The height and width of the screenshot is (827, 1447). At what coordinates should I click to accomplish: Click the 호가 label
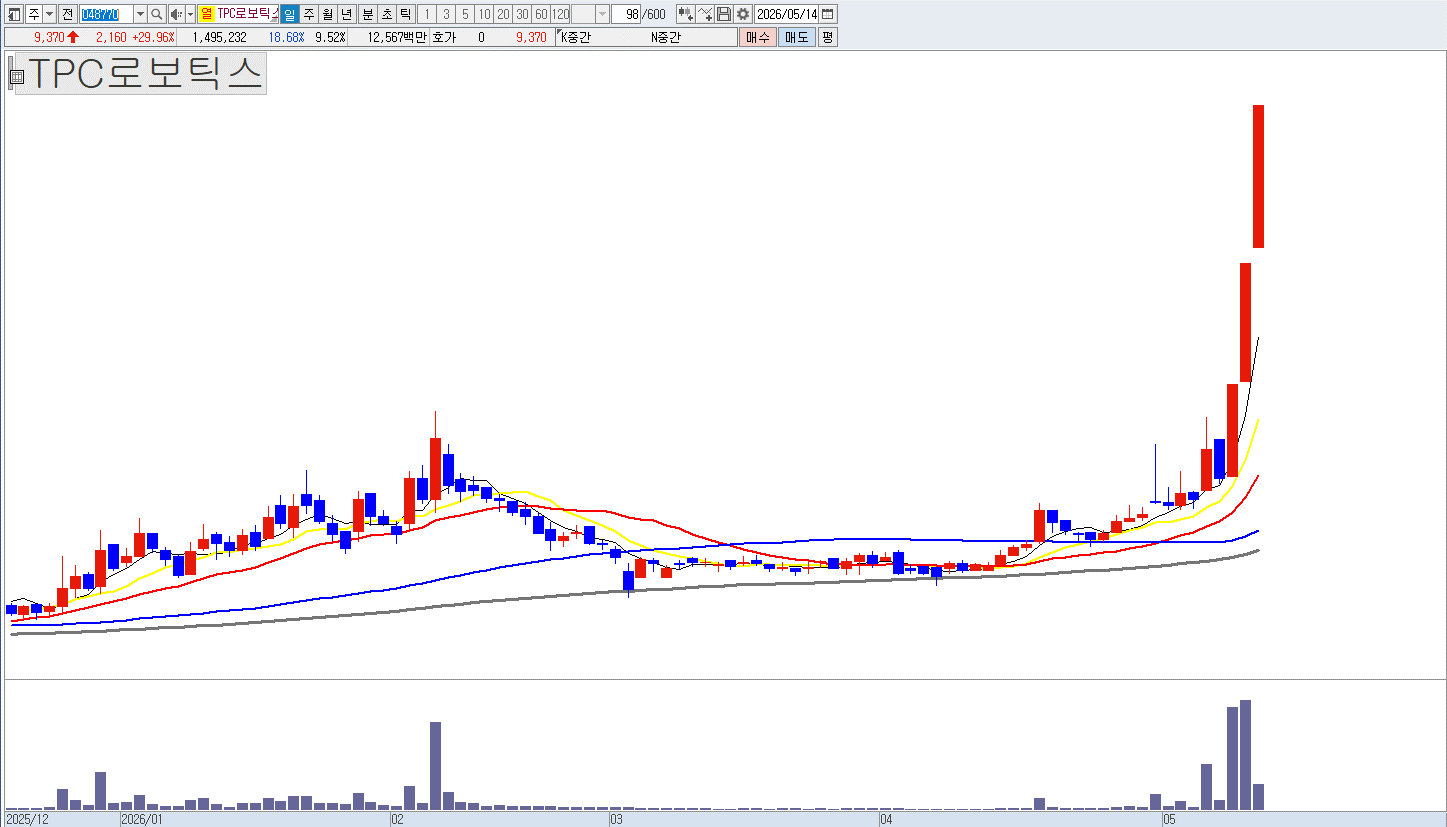coord(444,37)
